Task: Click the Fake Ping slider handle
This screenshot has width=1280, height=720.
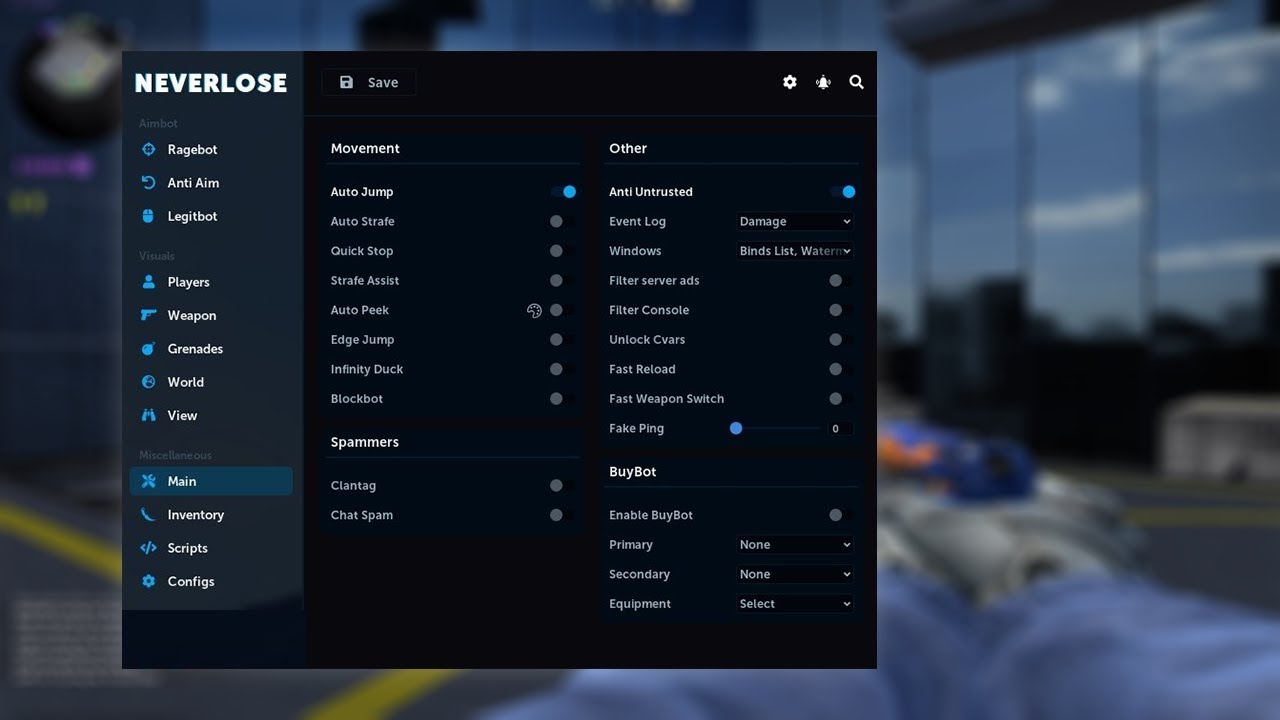Action: (736, 428)
